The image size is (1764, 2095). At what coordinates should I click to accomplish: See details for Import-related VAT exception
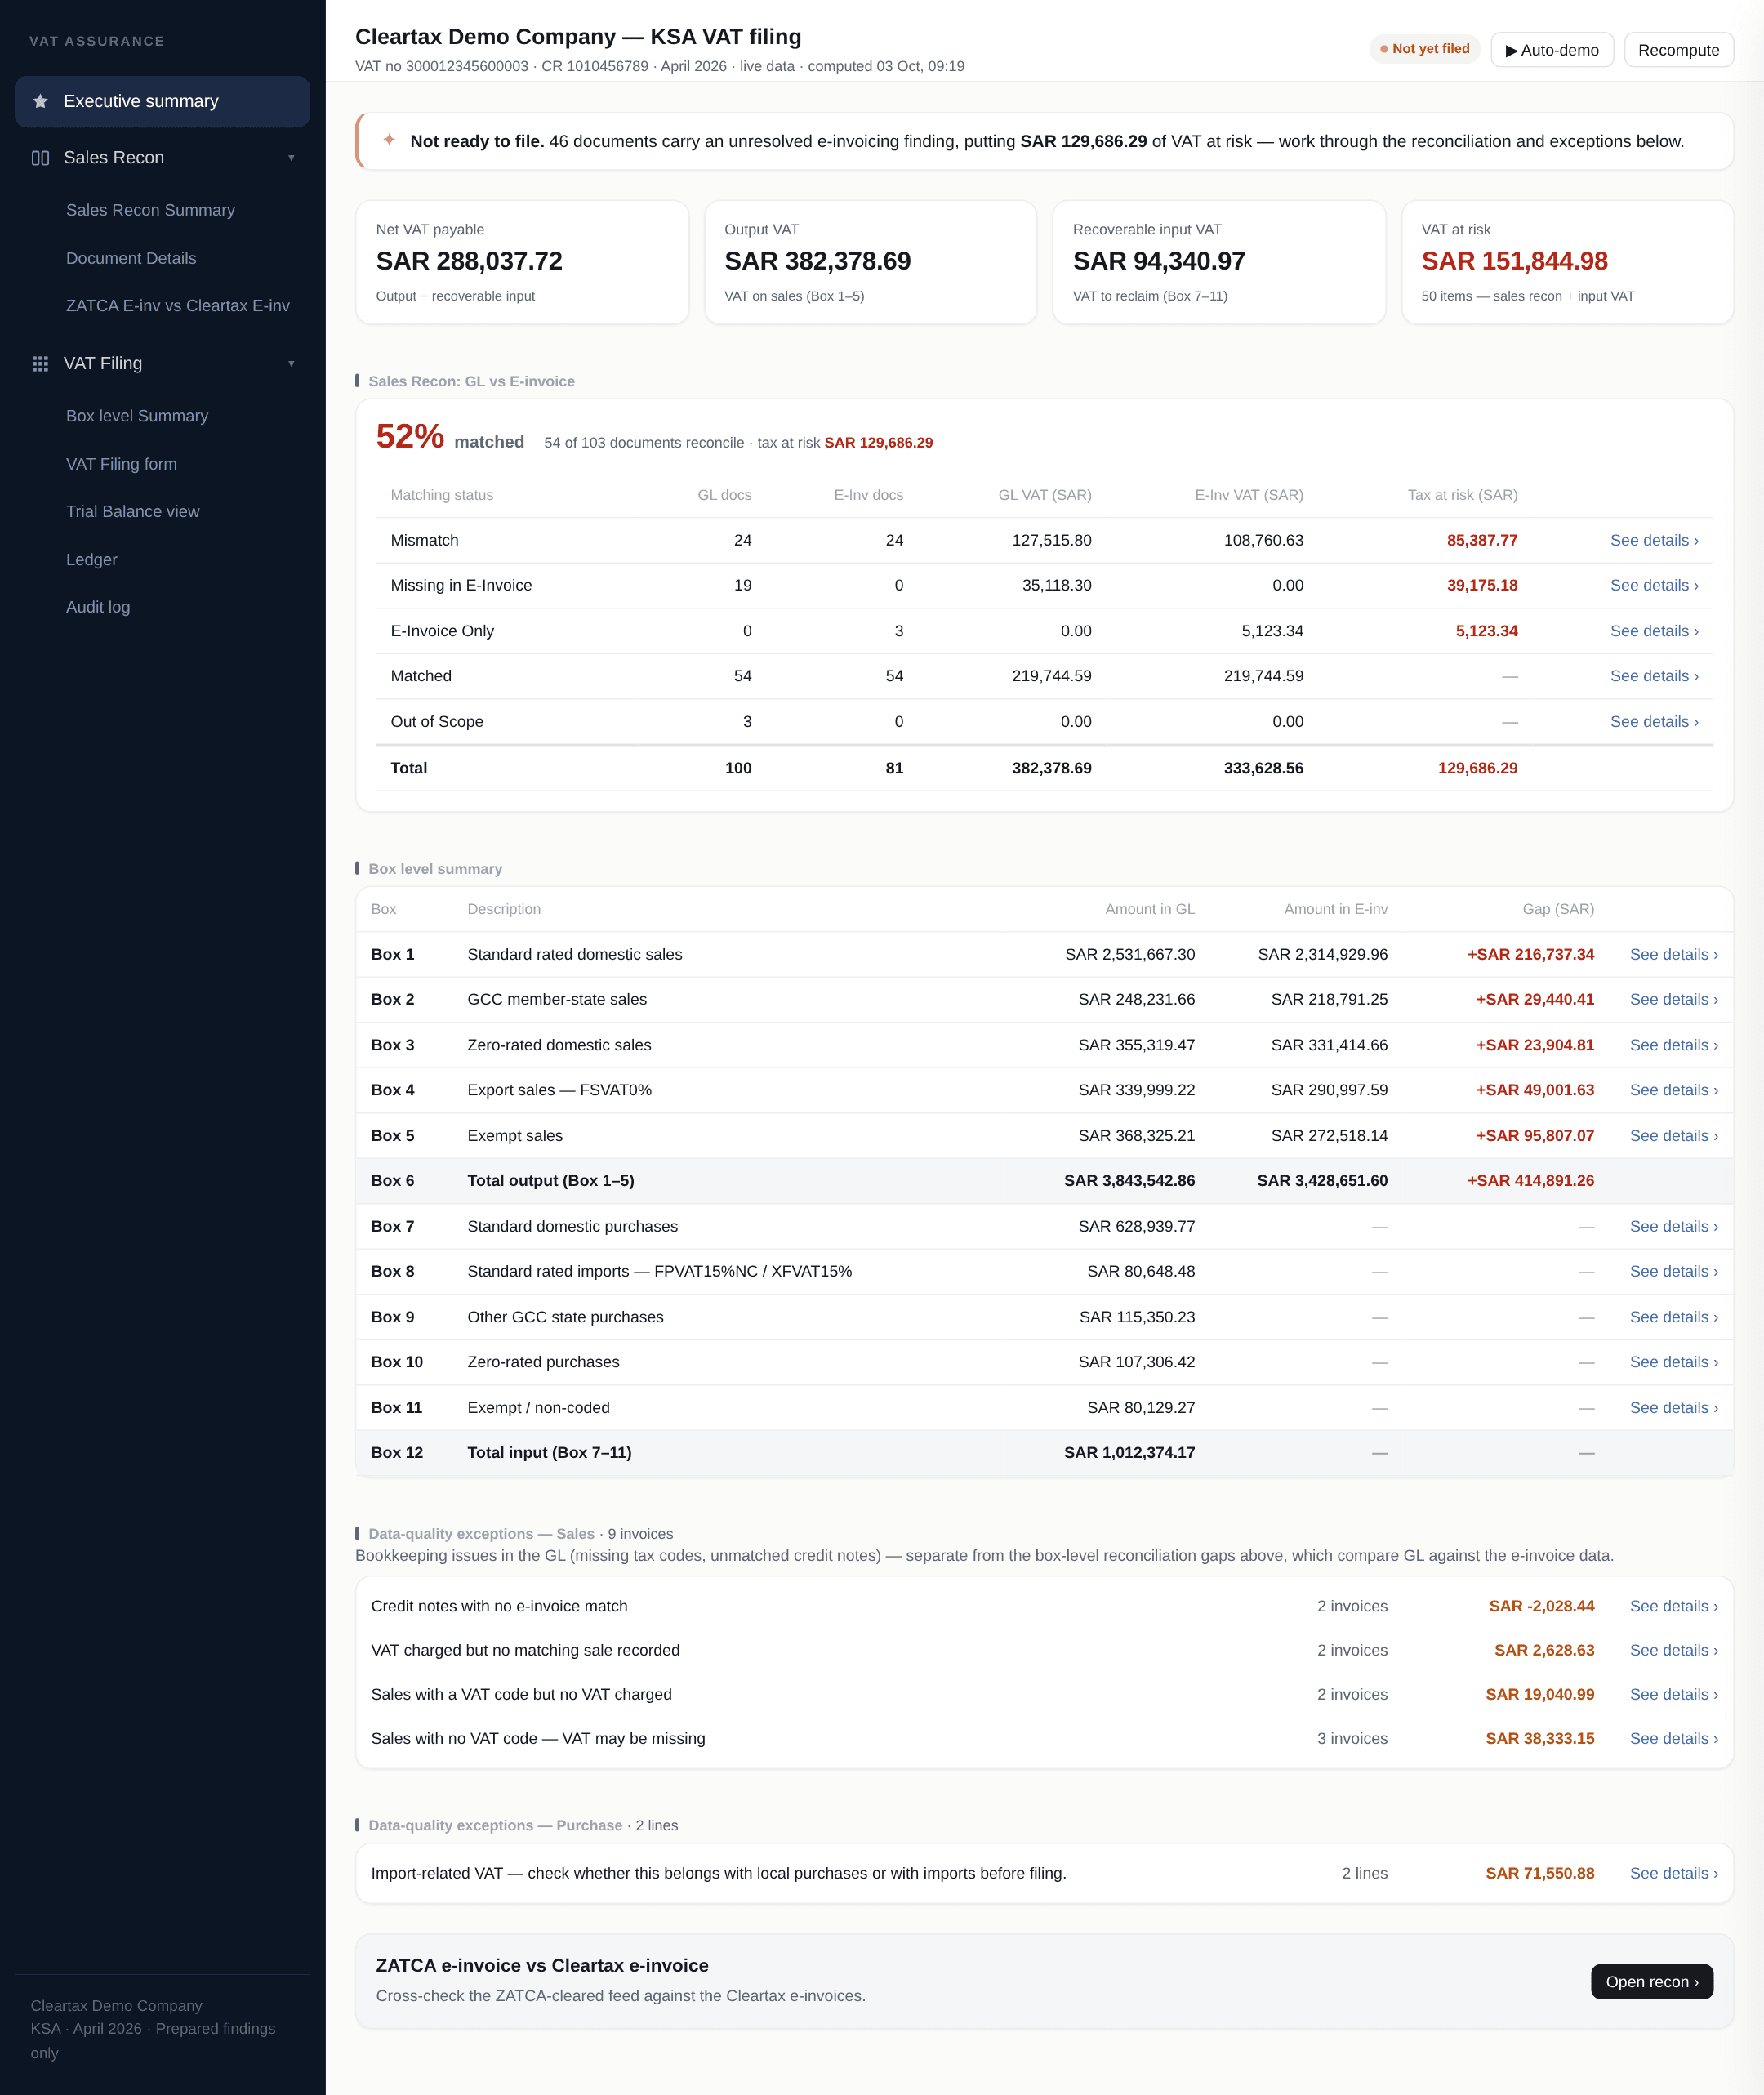[x=1673, y=1873]
